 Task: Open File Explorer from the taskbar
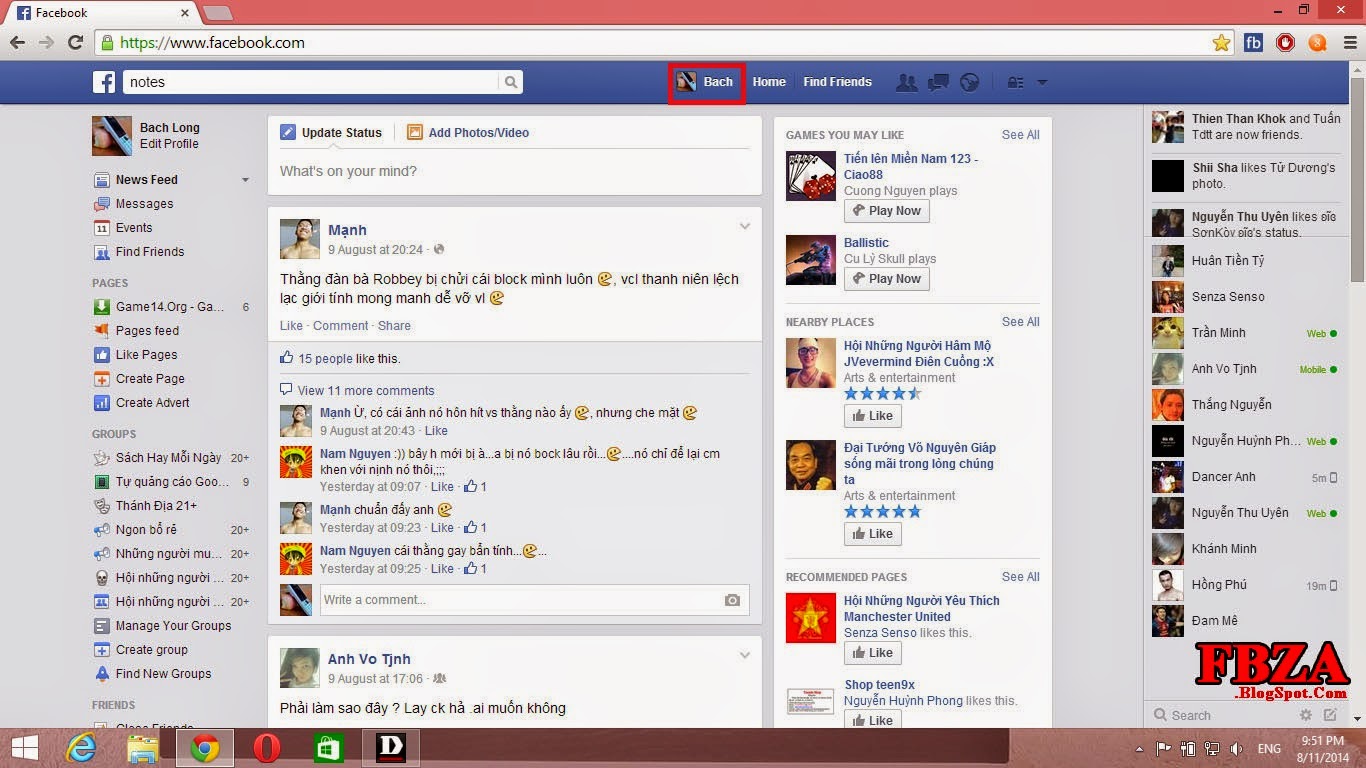(x=143, y=748)
